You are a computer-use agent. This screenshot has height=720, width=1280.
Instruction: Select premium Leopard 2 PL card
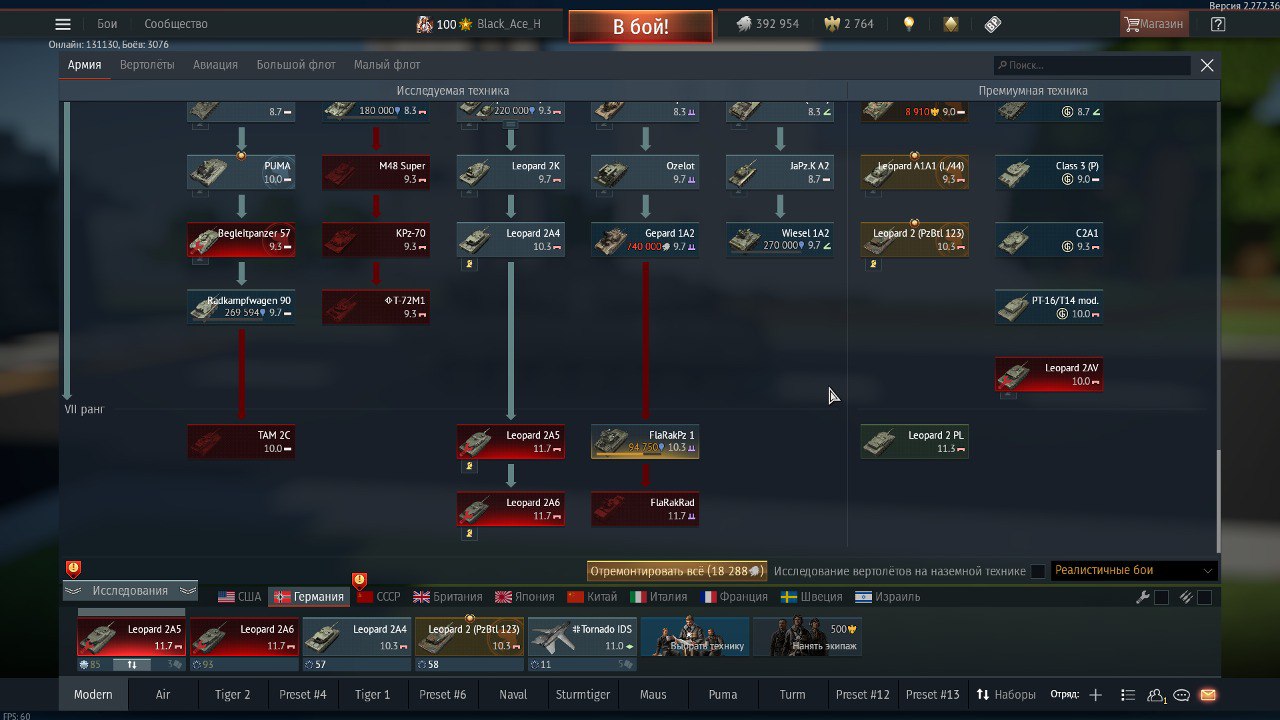915,441
